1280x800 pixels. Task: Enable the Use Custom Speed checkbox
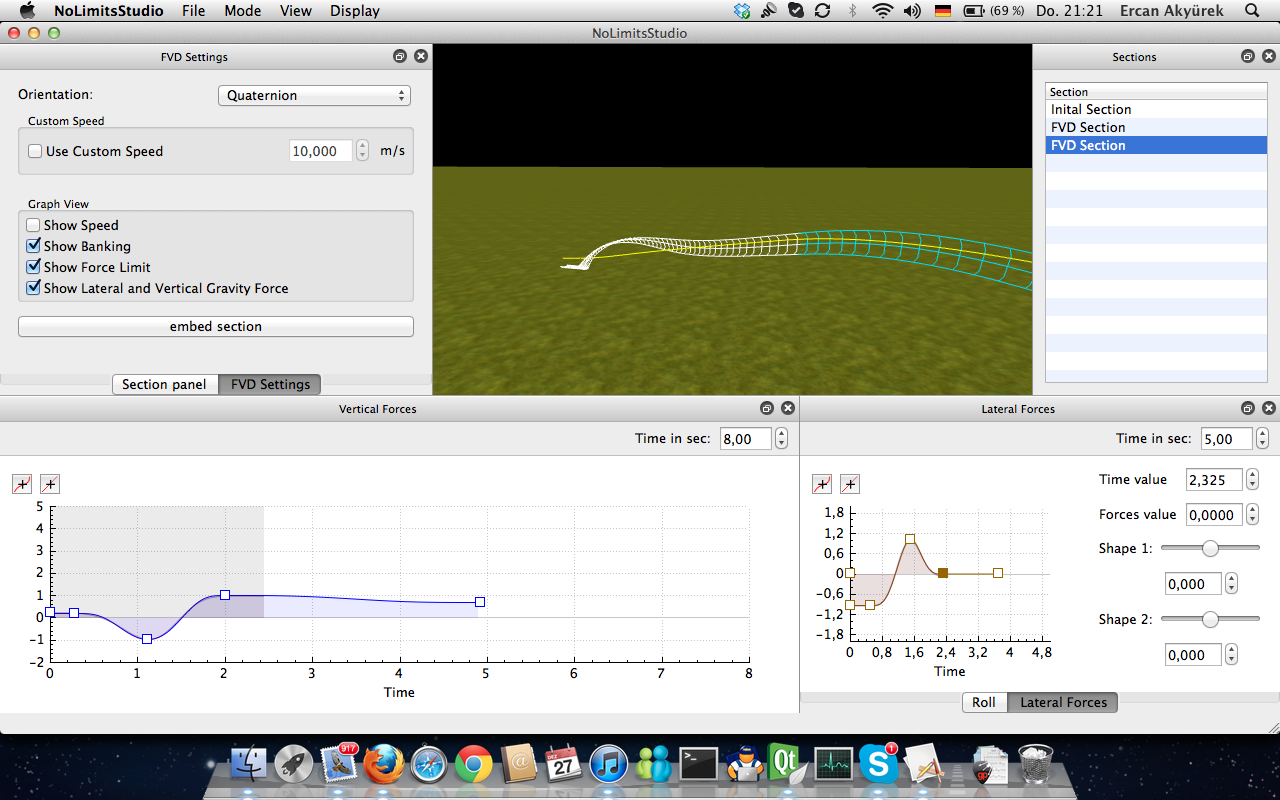(x=35, y=152)
